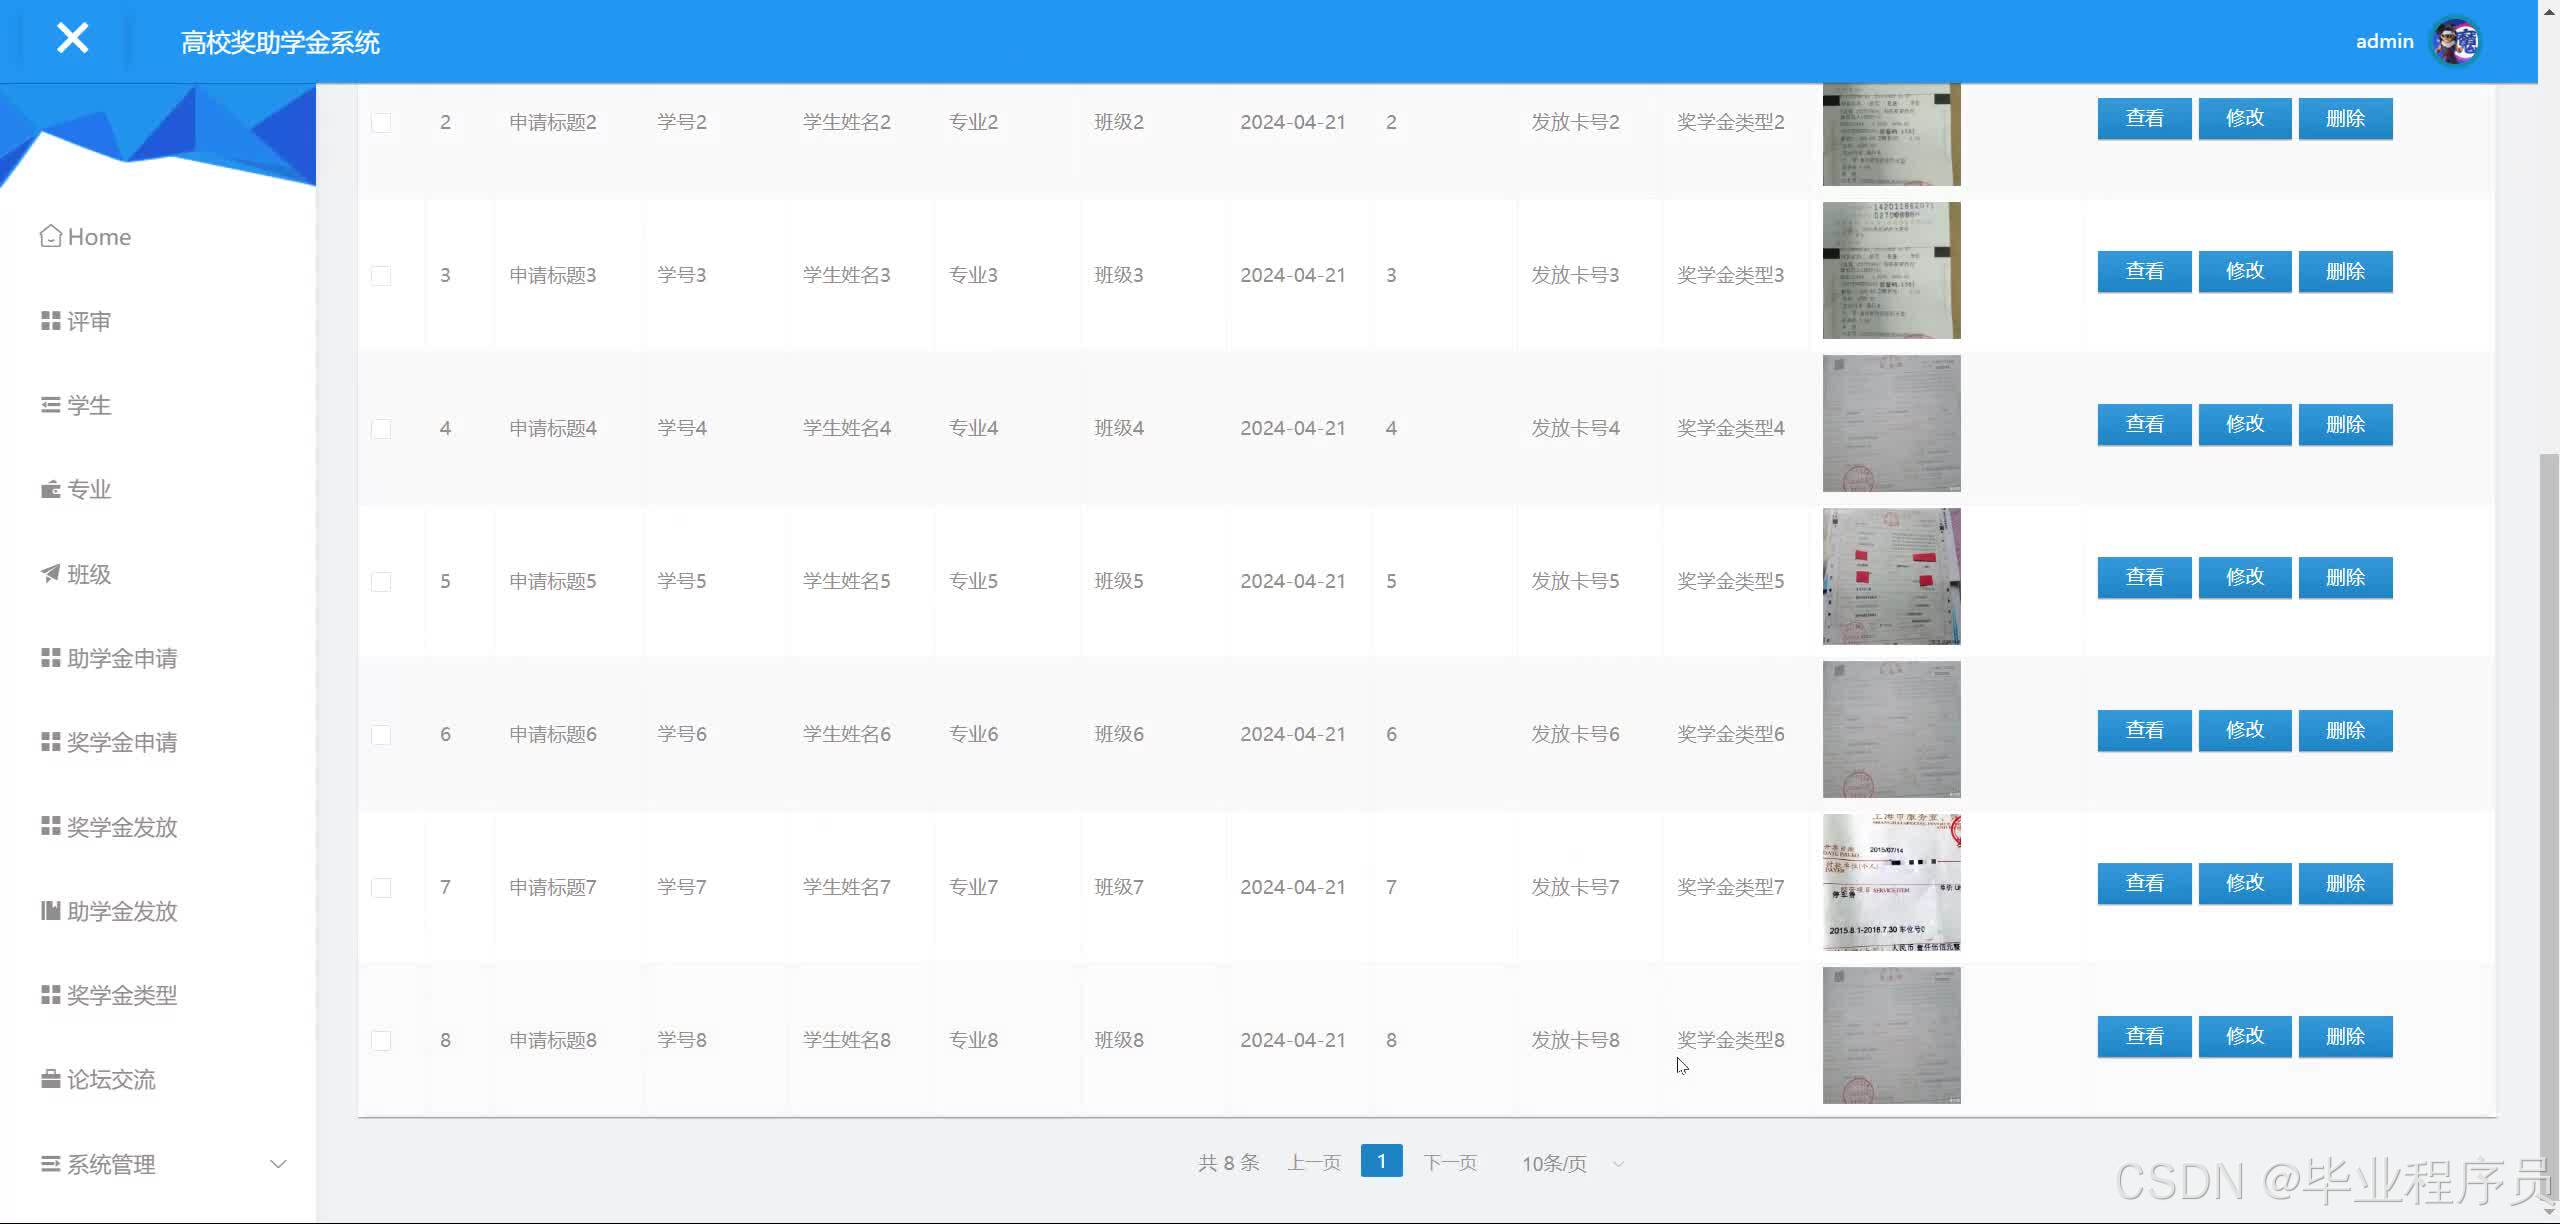Select the checkbox for row 5
This screenshot has width=2560, height=1224.
click(381, 581)
